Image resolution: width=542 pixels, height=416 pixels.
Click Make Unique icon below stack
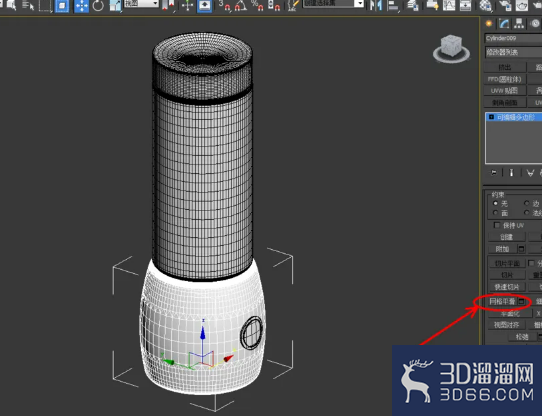pyautogui.click(x=530, y=172)
